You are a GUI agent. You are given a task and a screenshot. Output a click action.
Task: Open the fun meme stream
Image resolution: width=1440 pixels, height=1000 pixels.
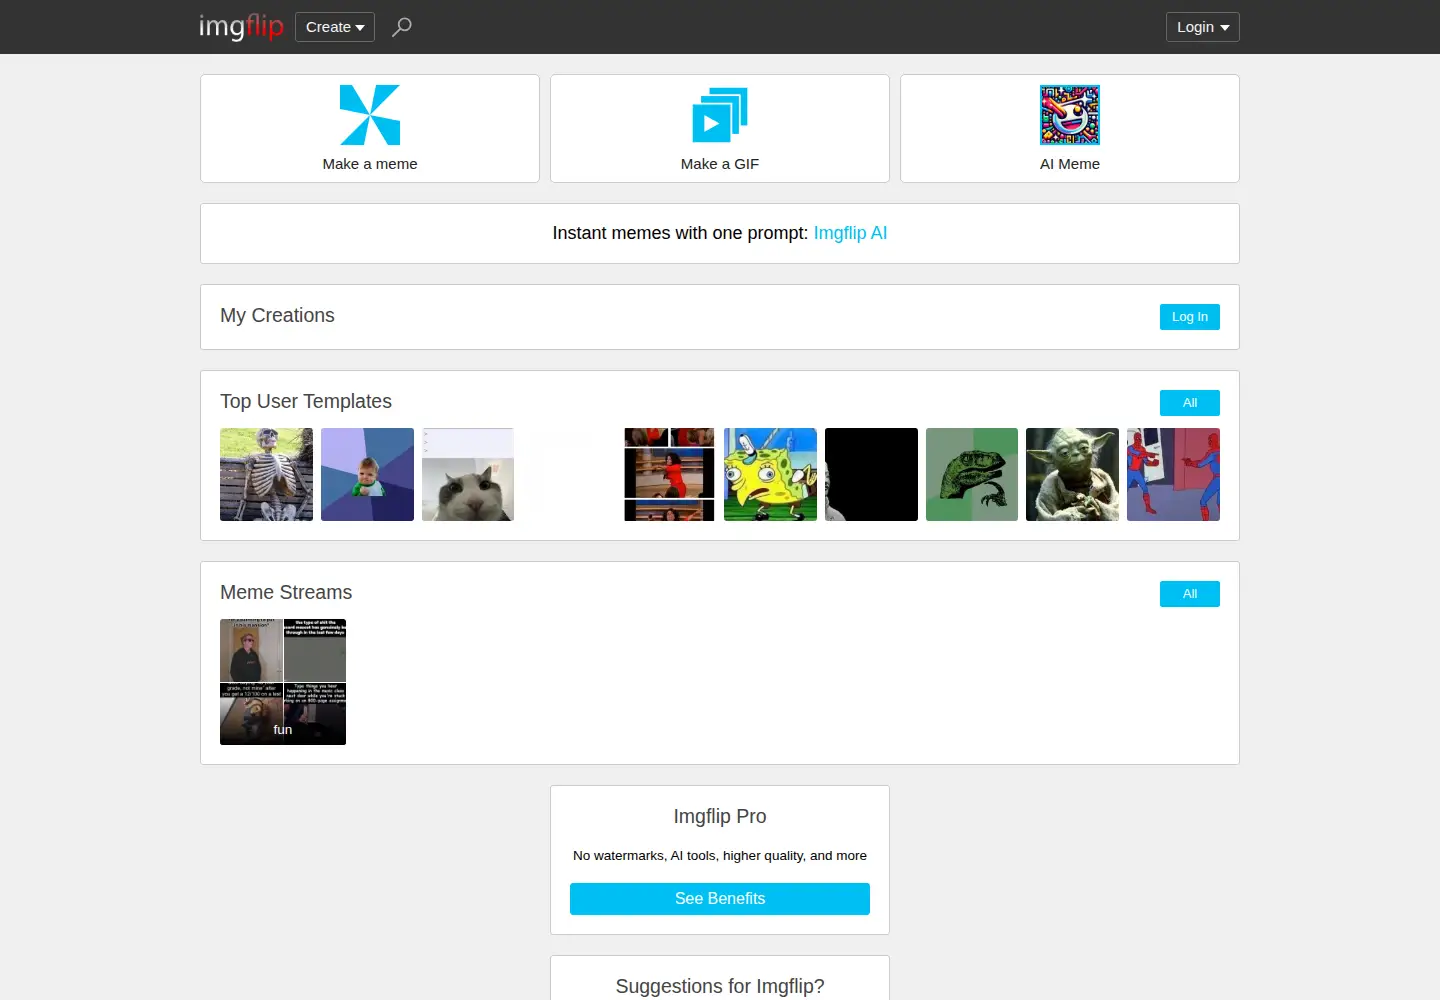click(283, 682)
